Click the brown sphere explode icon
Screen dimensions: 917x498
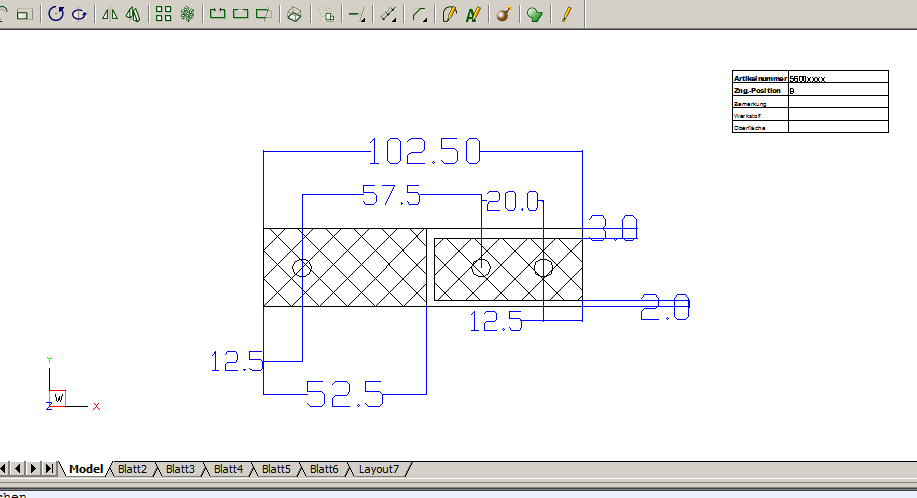tap(504, 14)
